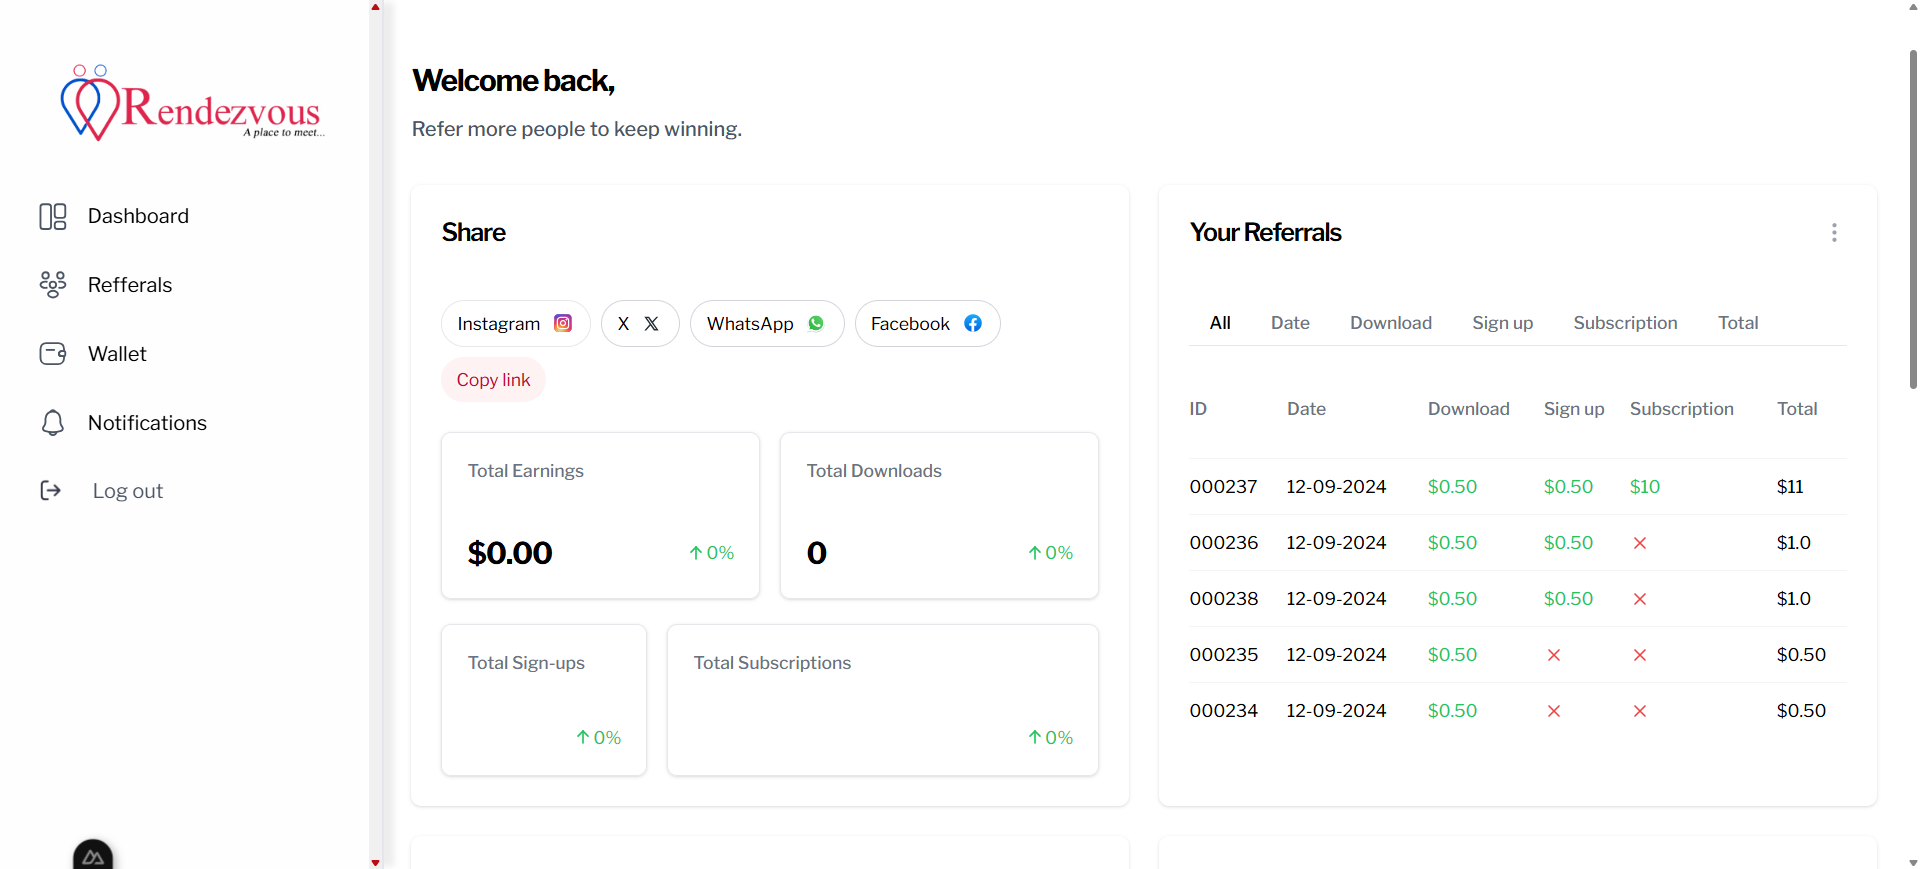Switch to the Date tab in referrals
Image resolution: width=1920 pixels, height=869 pixels.
[1289, 323]
